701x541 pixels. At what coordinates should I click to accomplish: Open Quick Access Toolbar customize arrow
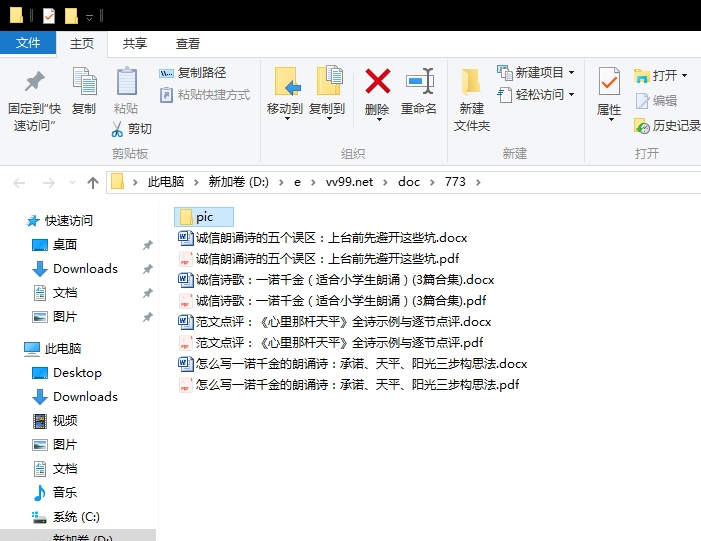tap(89, 18)
